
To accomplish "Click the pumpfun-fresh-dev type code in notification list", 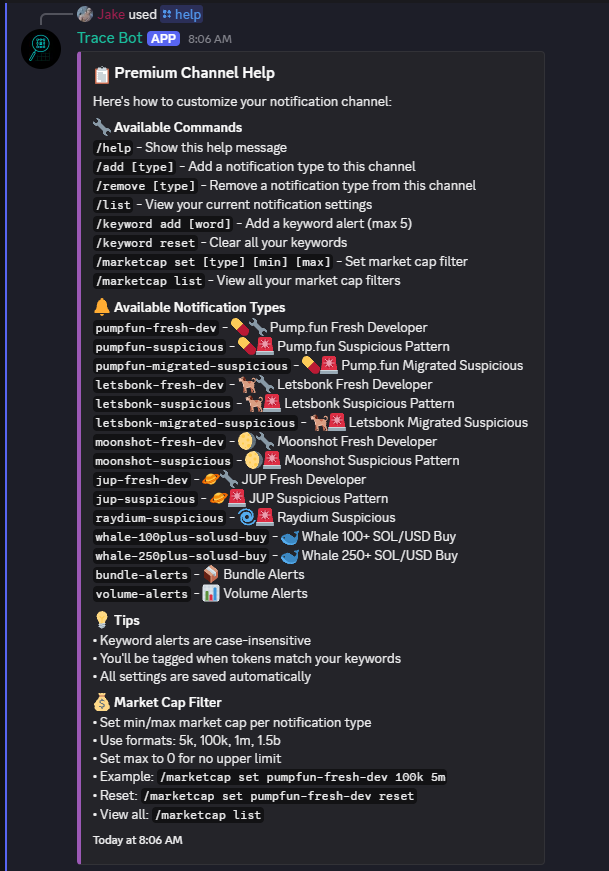I will (x=156, y=328).
